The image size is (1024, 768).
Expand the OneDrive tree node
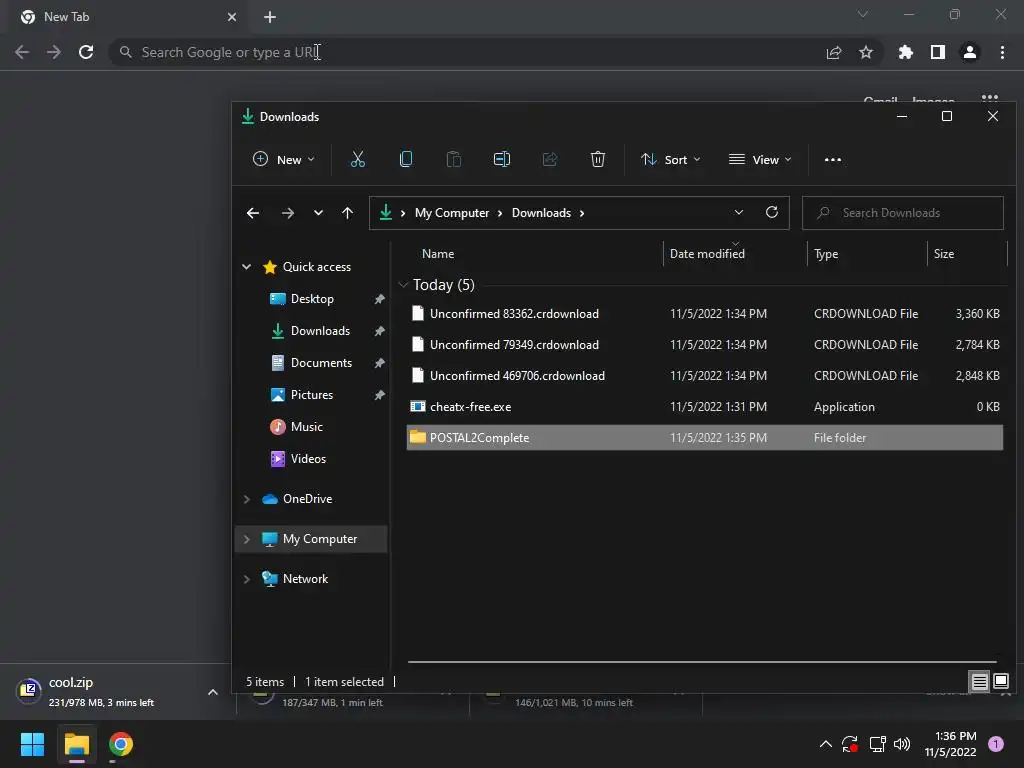pyautogui.click(x=247, y=499)
